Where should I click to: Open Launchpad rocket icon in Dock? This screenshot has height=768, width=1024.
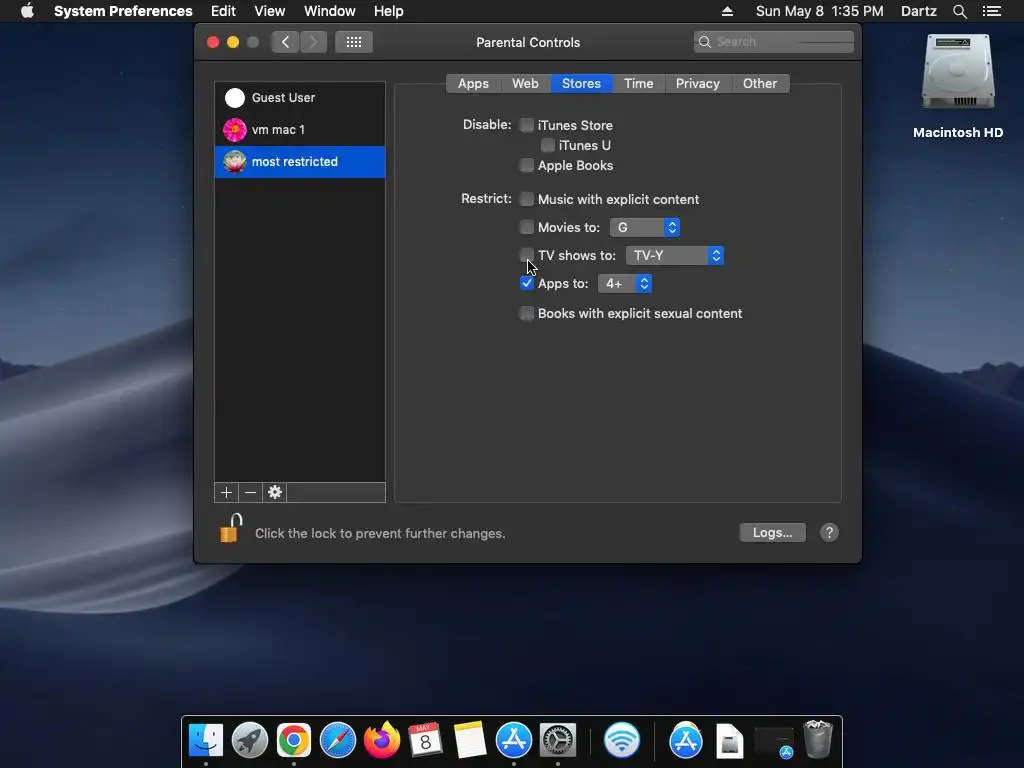pyautogui.click(x=250, y=740)
